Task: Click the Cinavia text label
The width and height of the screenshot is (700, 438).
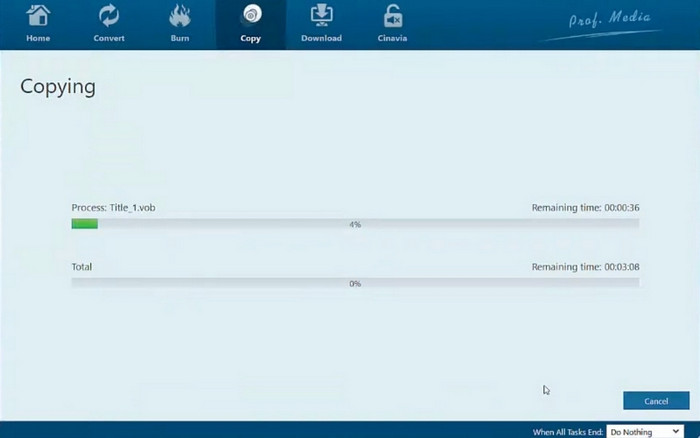Action: (x=392, y=39)
